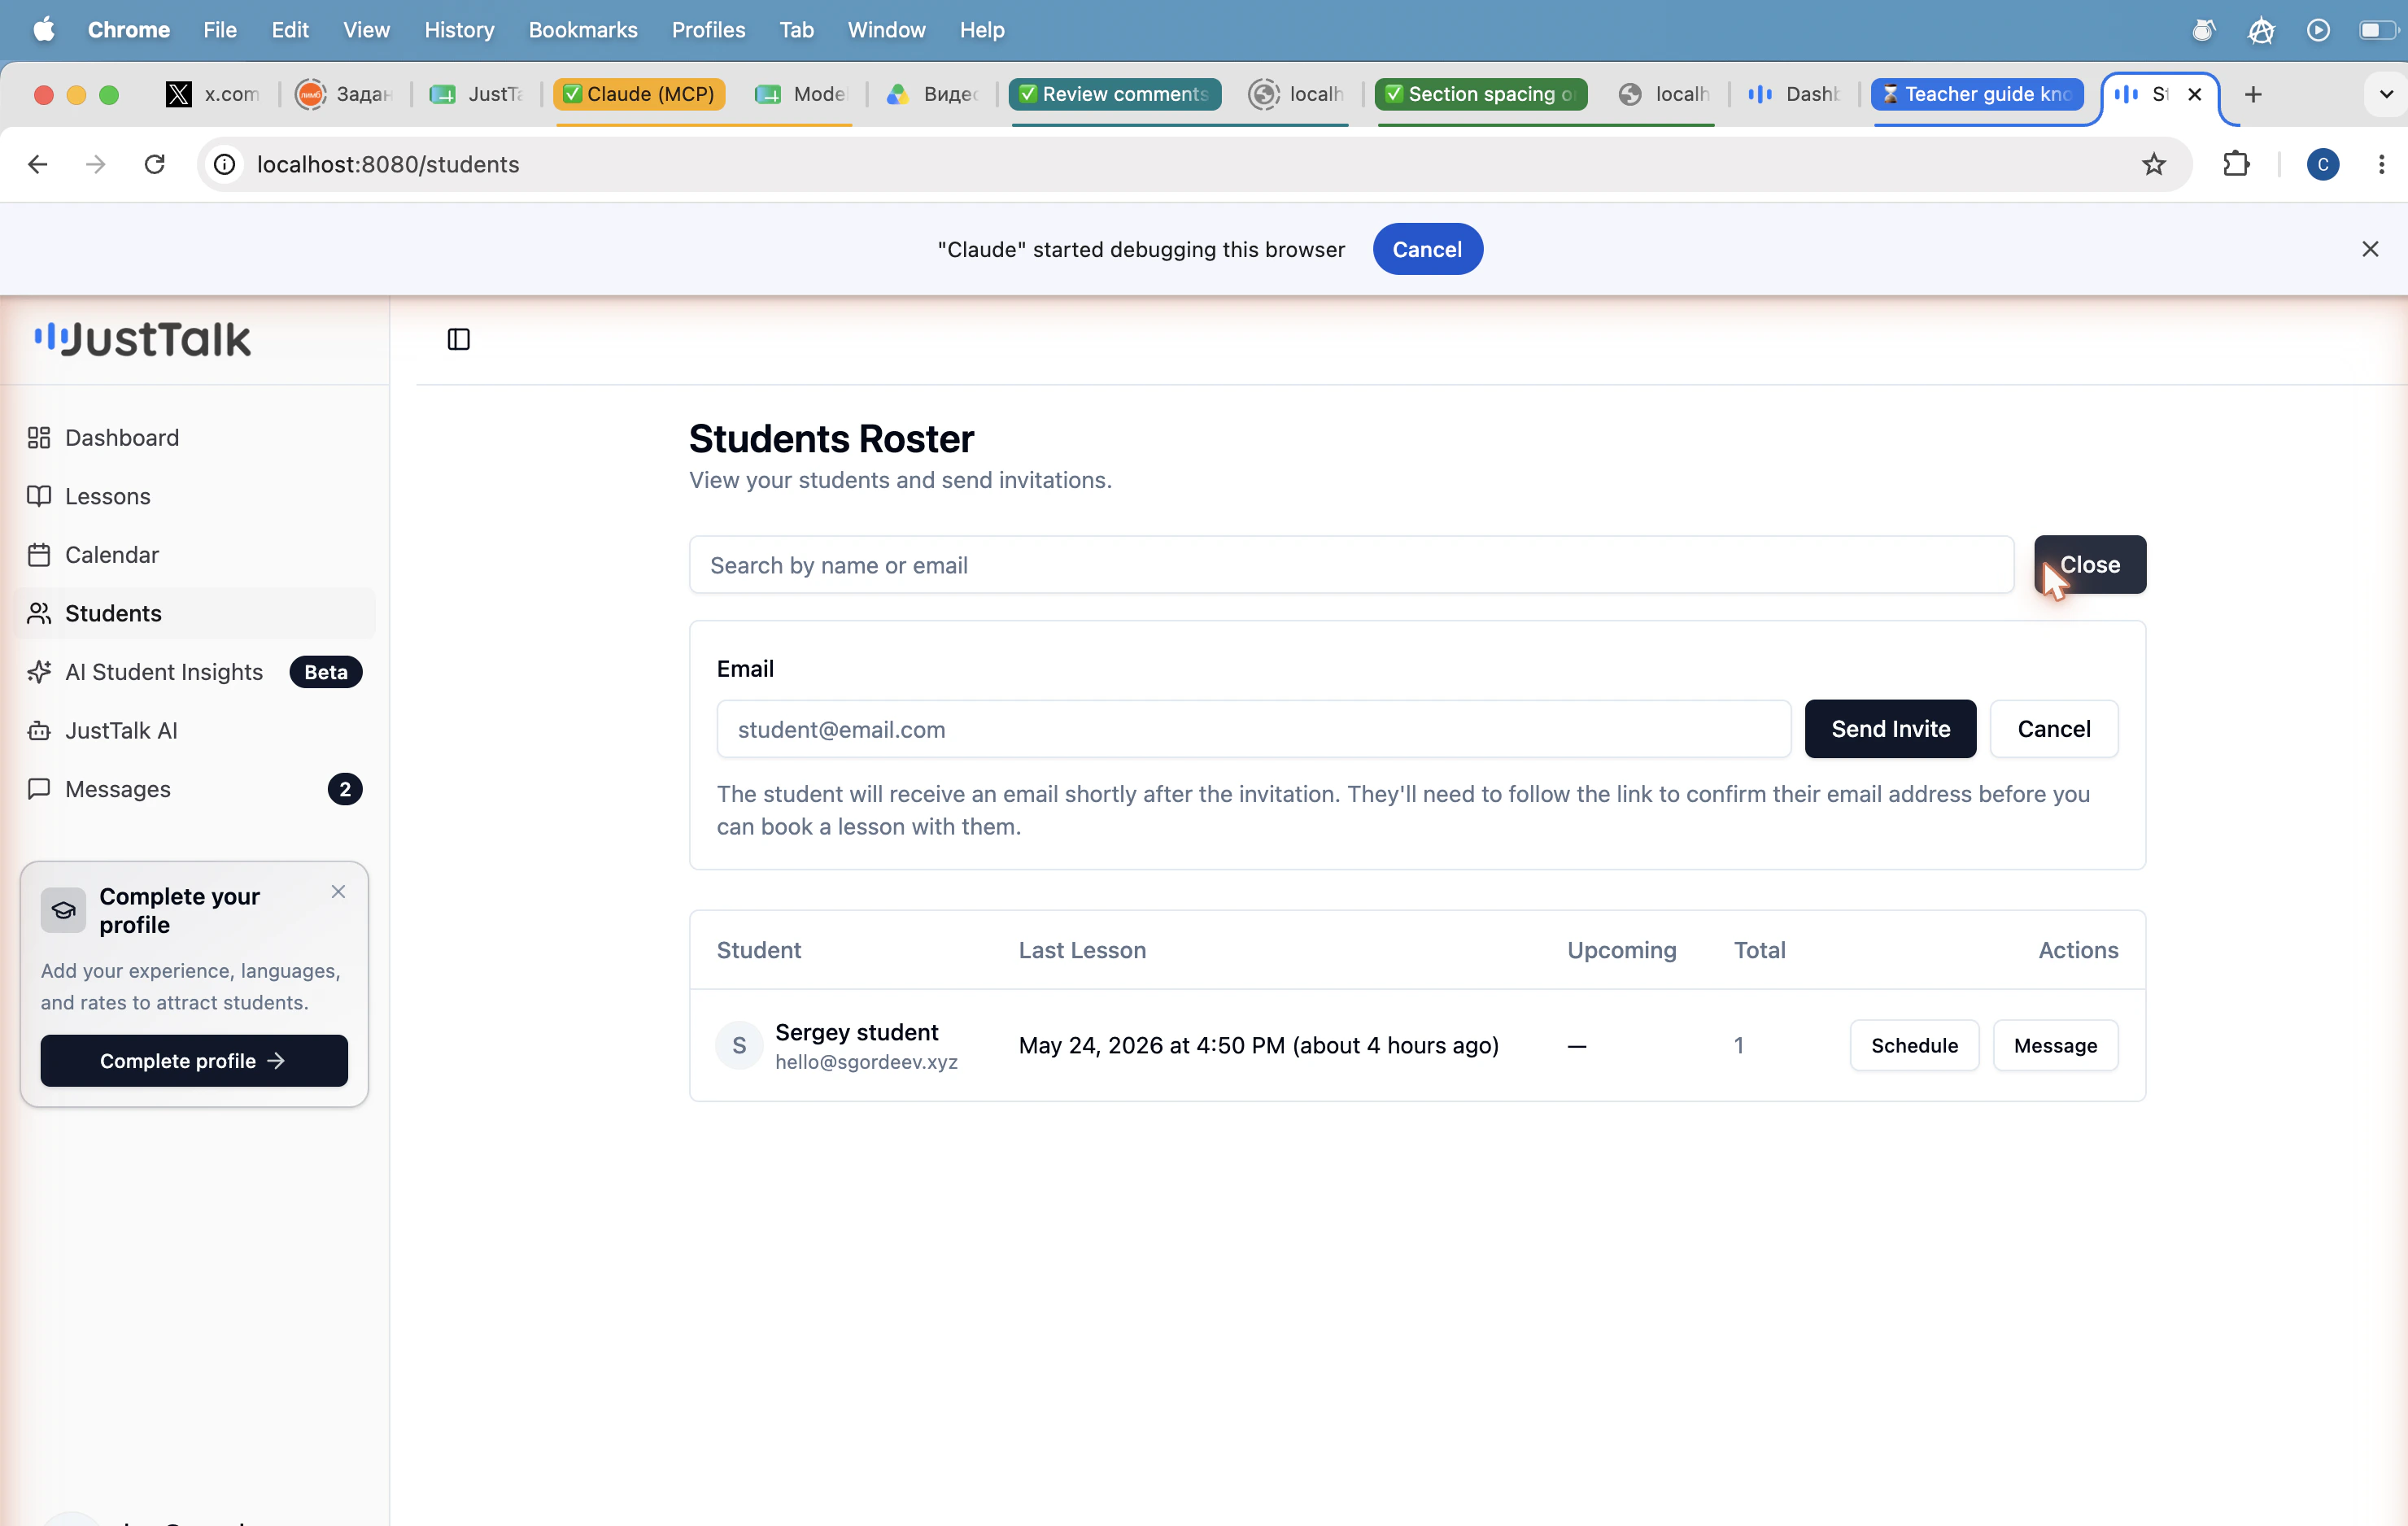Open the Tab menu
Image resolution: width=2408 pixels, height=1526 pixels.
point(796,30)
